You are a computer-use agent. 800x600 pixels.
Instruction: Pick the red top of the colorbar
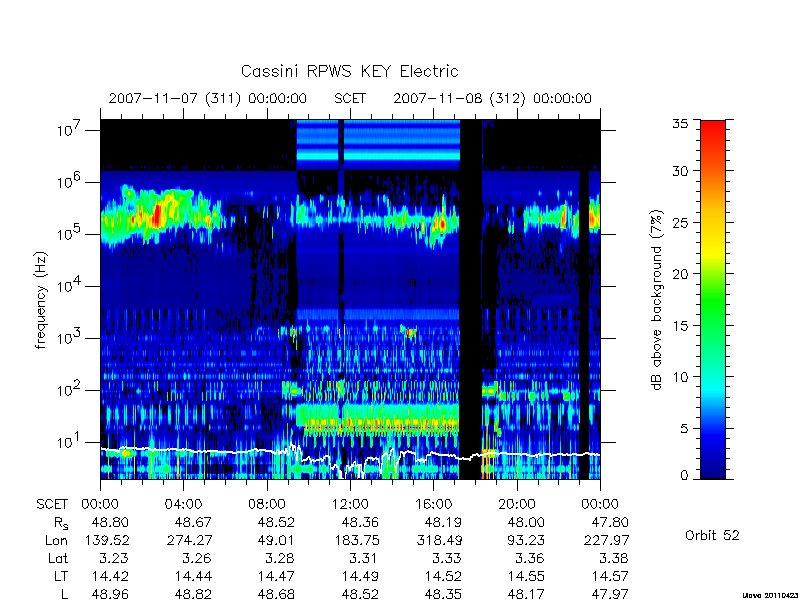click(713, 130)
